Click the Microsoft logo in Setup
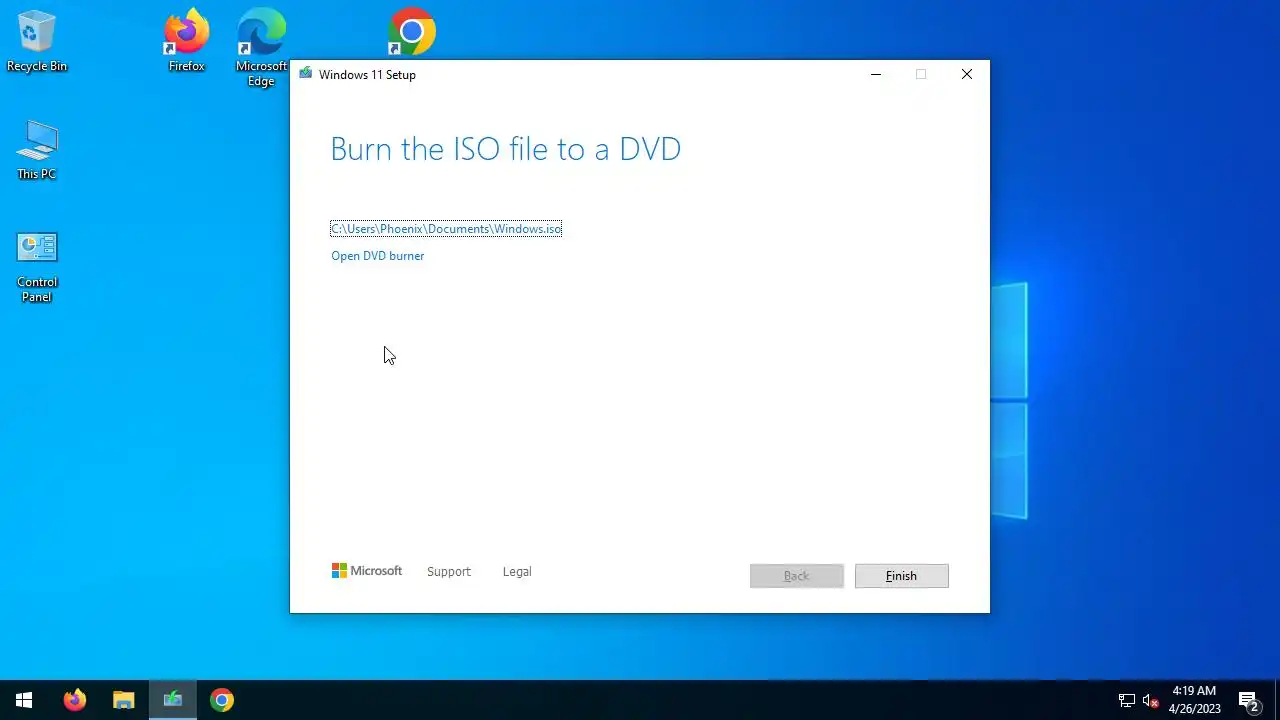The image size is (1280, 720). pos(367,571)
